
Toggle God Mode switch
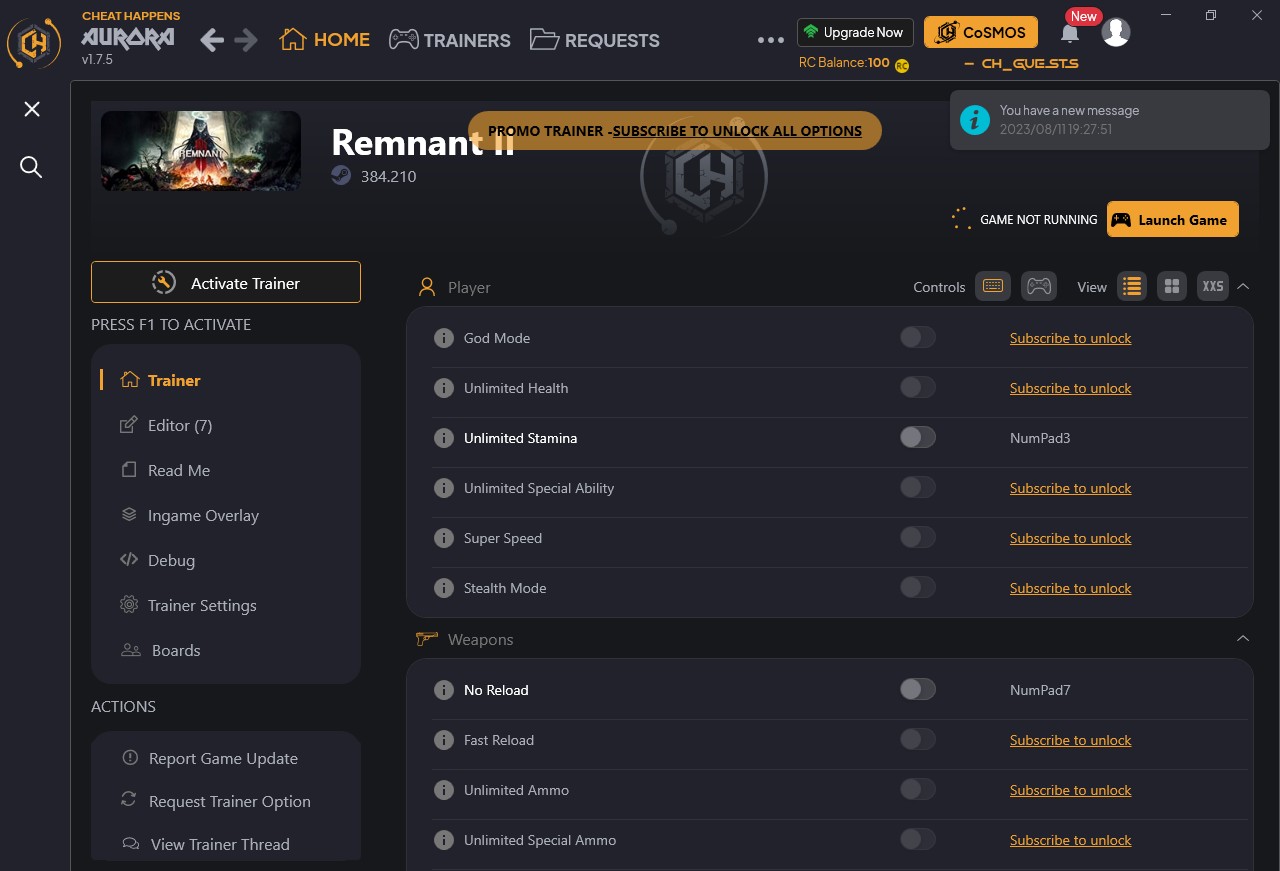click(x=918, y=337)
